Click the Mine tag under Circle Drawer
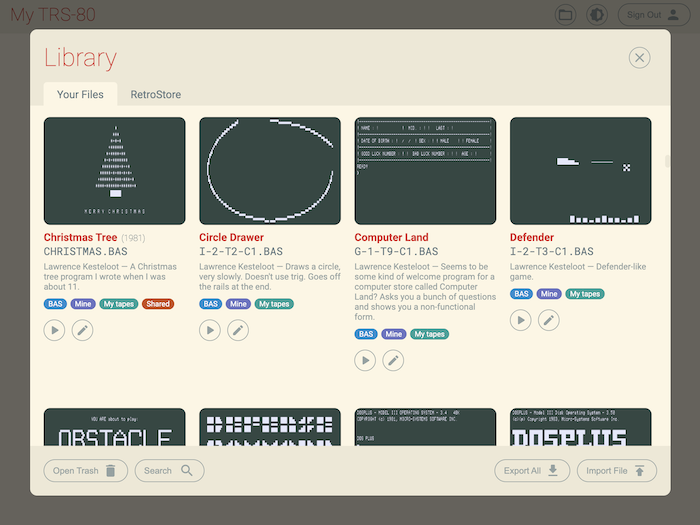700x525 pixels. click(238, 304)
